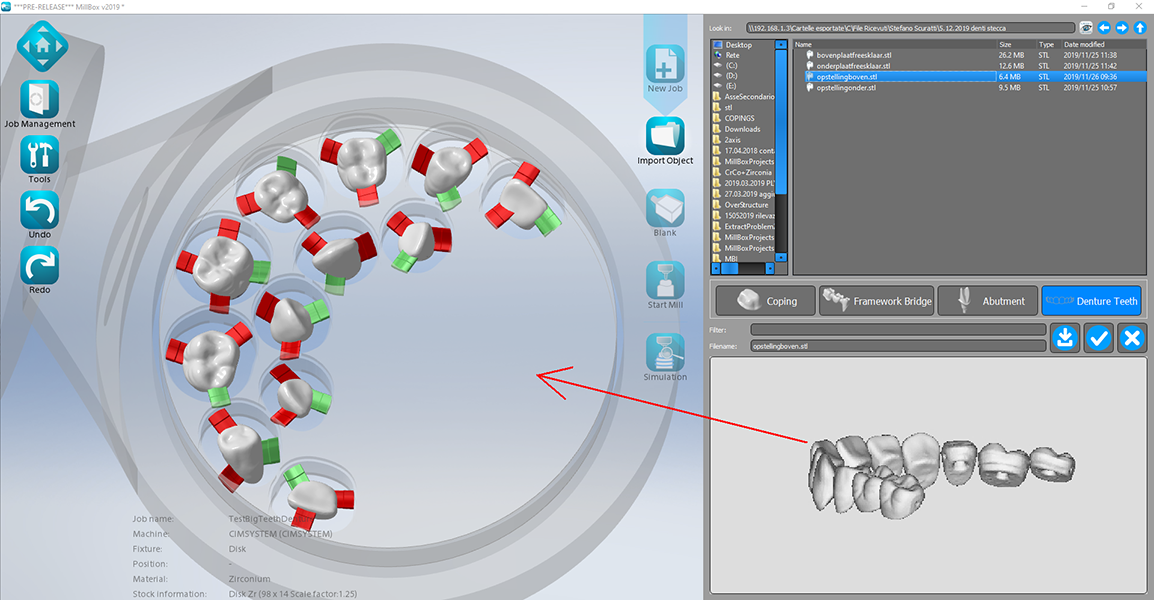Open the COPINGS folder
Screen dimensions: 1154x600
coord(739,118)
